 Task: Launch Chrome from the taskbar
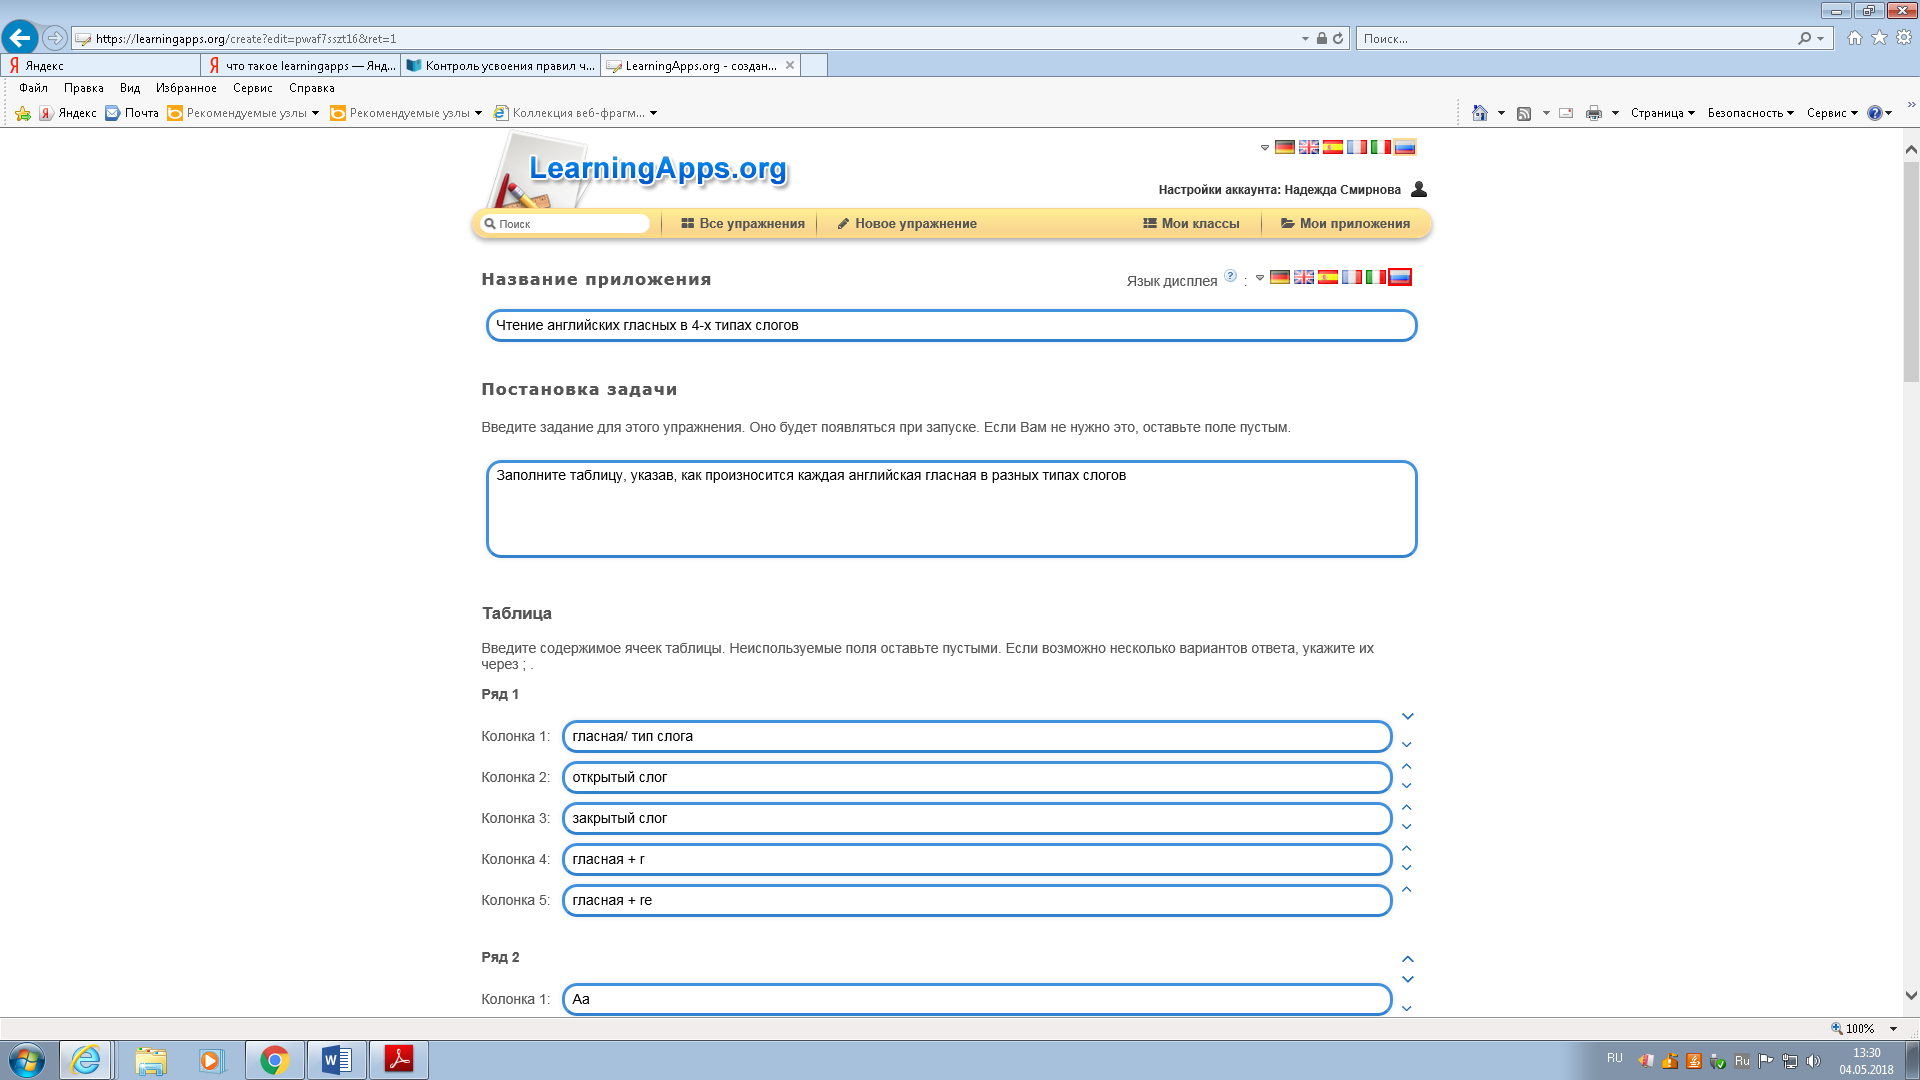(x=274, y=1059)
